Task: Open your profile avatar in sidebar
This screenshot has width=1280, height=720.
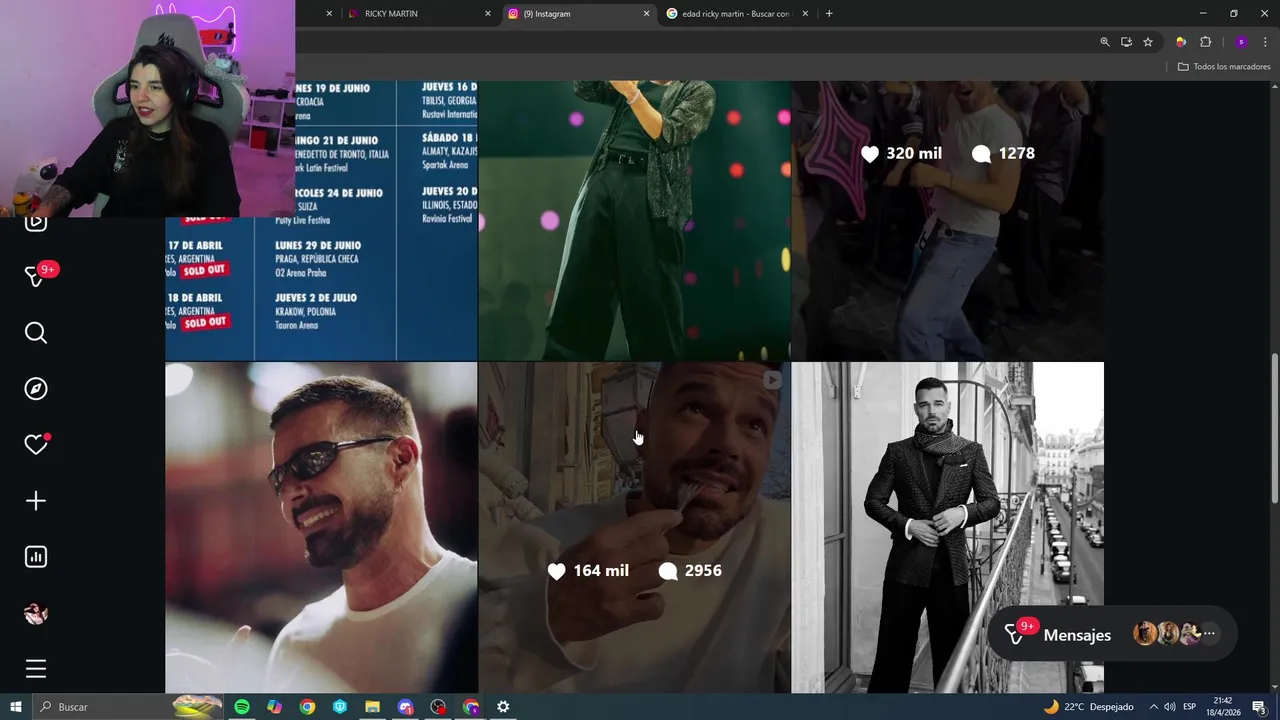Action: [36, 613]
